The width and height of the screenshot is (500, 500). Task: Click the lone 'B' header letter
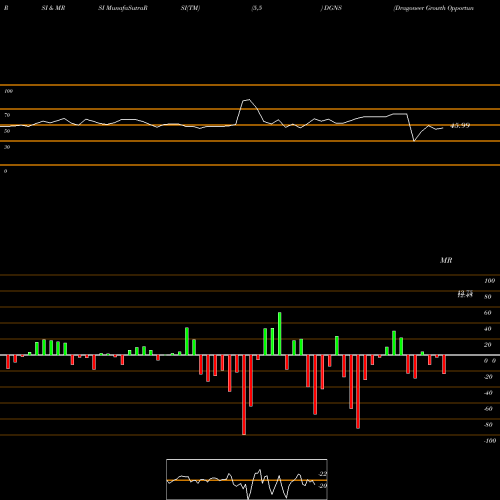point(6,8)
